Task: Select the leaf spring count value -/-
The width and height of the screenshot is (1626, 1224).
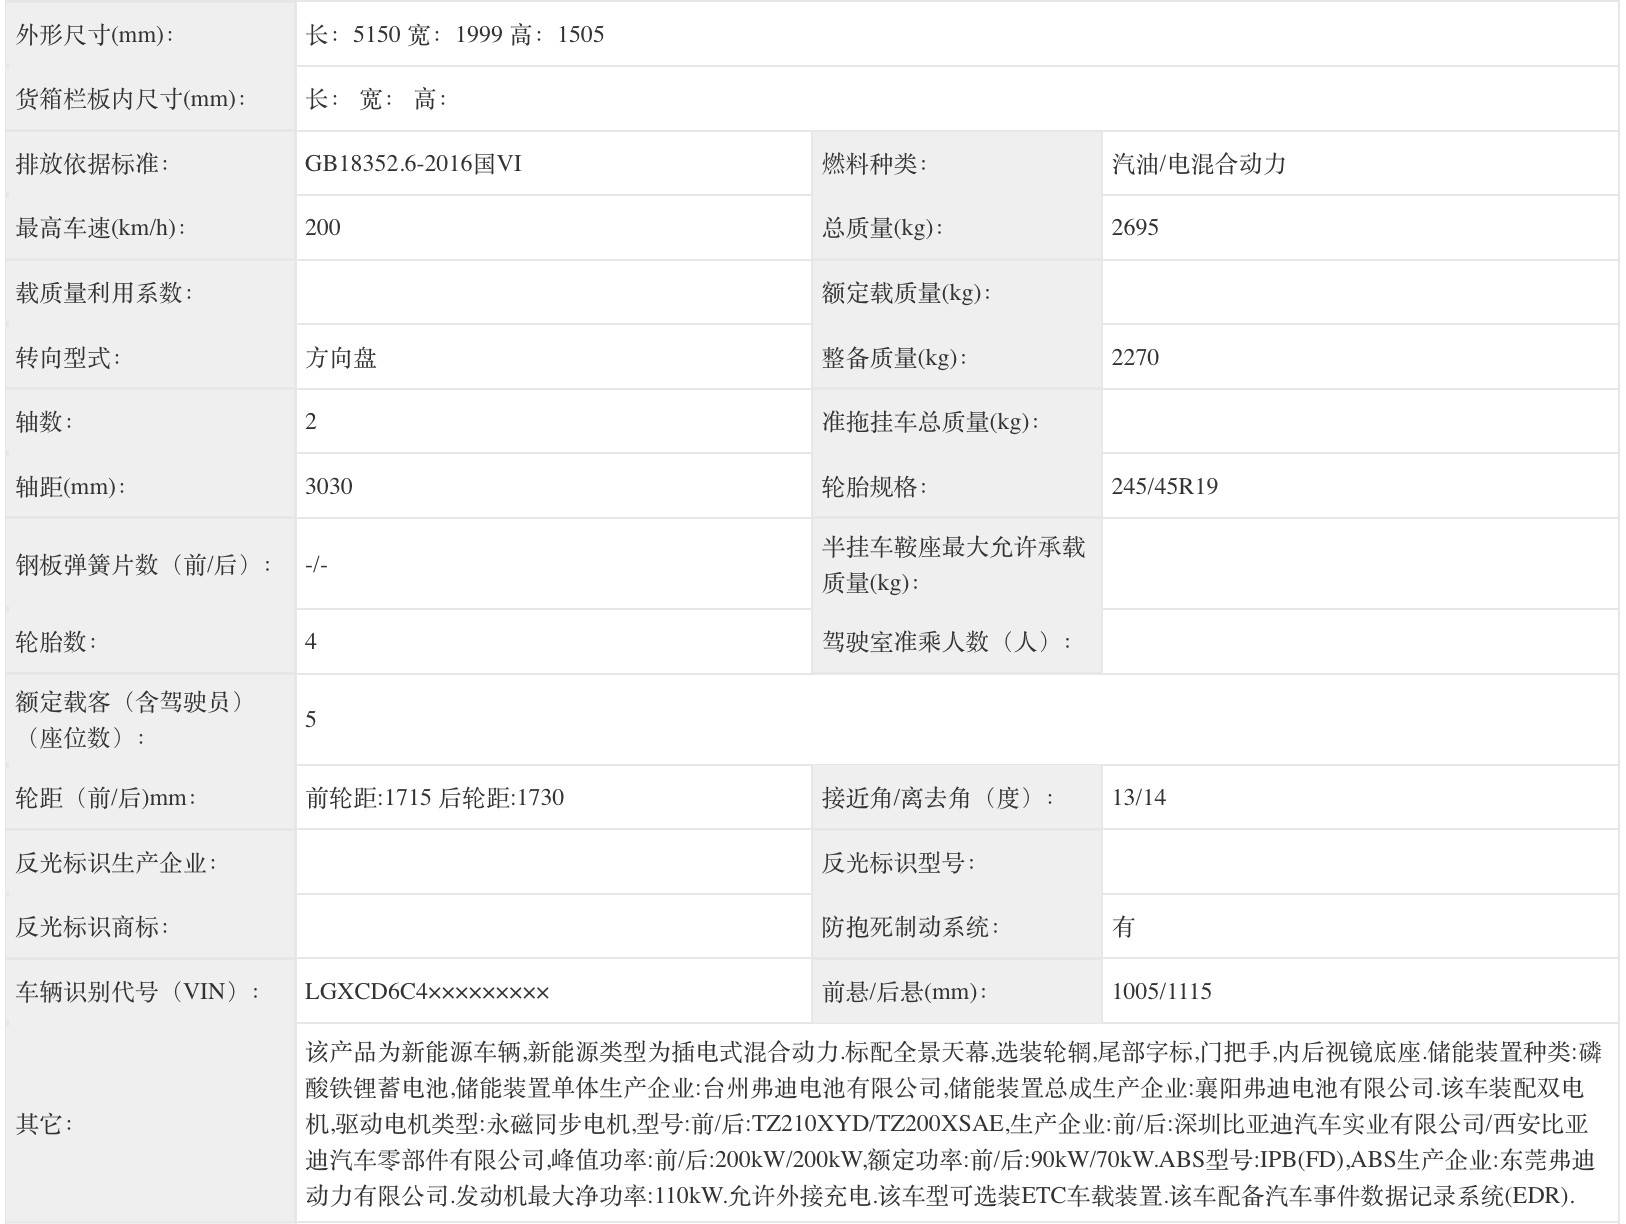Action: point(316,565)
